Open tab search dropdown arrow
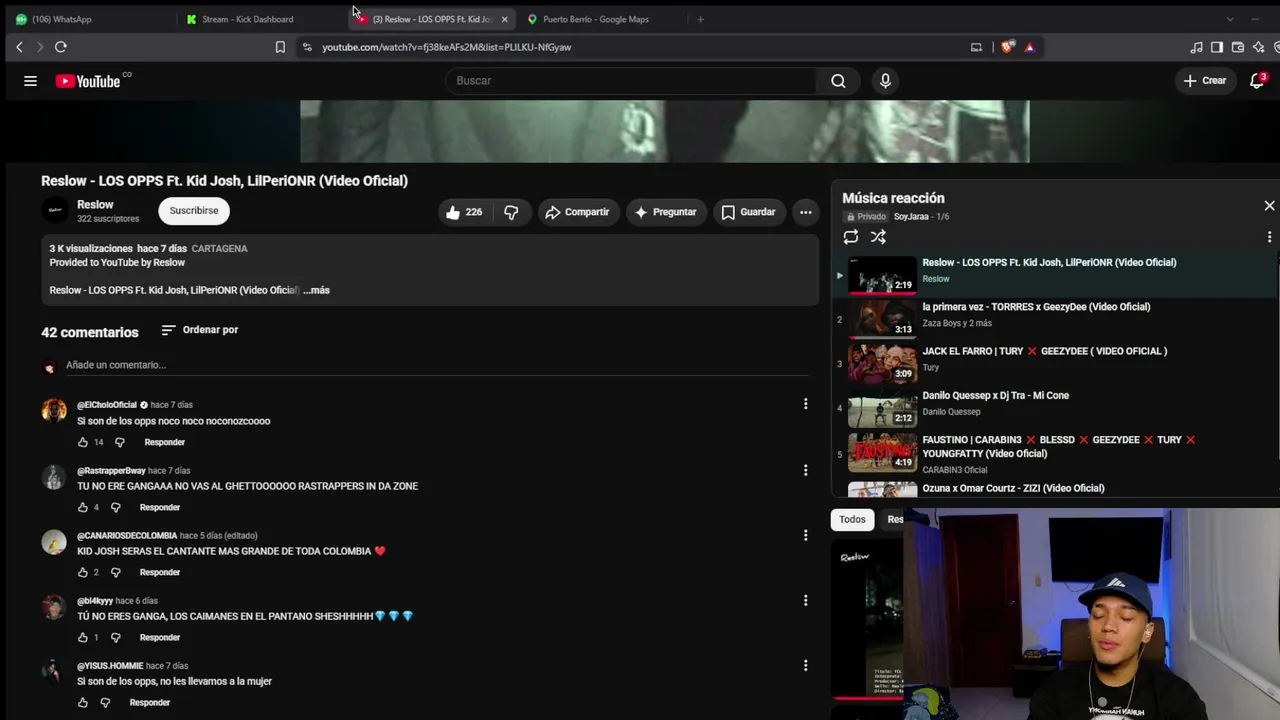The image size is (1280, 720). [1229, 19]
